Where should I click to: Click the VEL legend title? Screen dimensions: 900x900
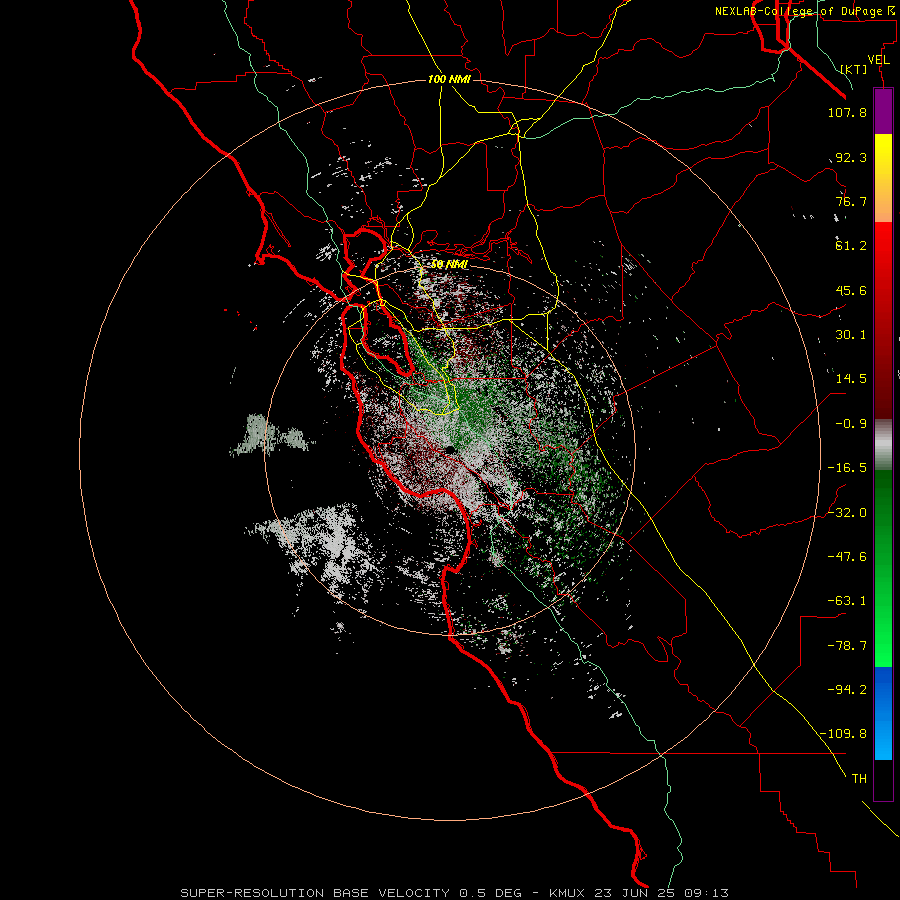(879, 60)
